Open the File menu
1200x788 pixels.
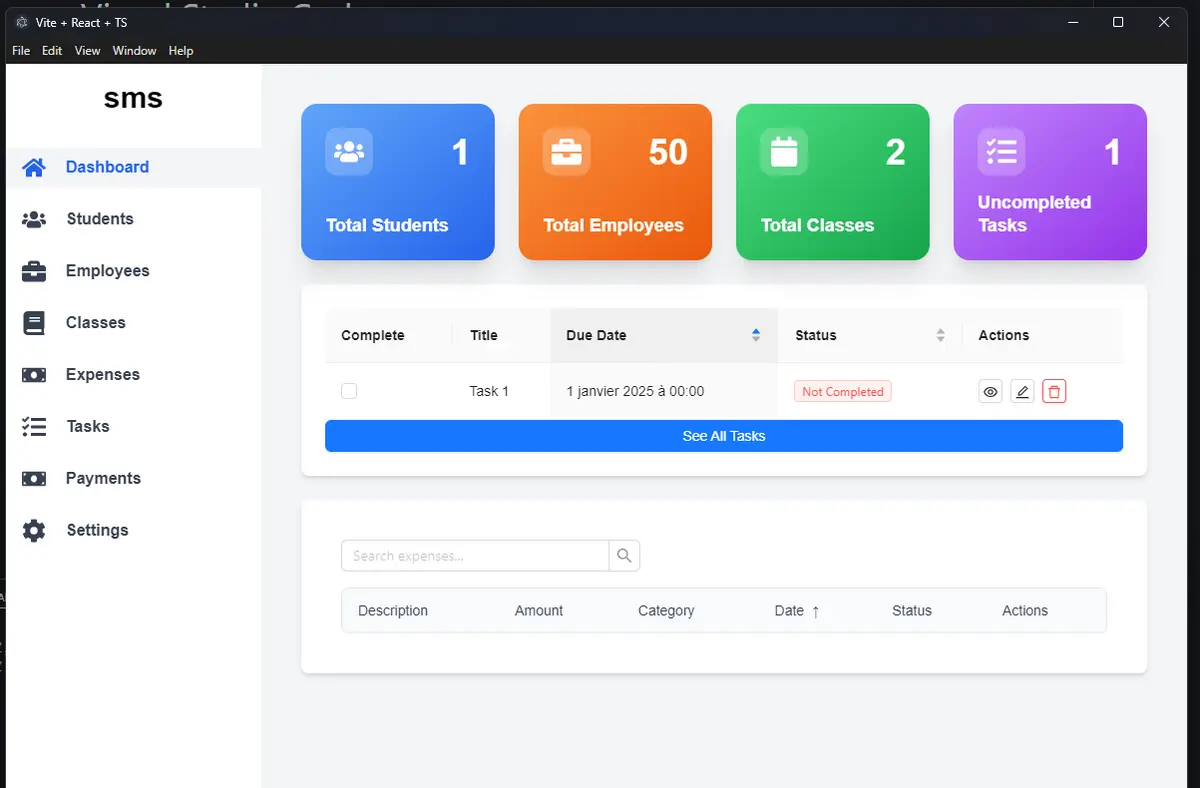20,50
